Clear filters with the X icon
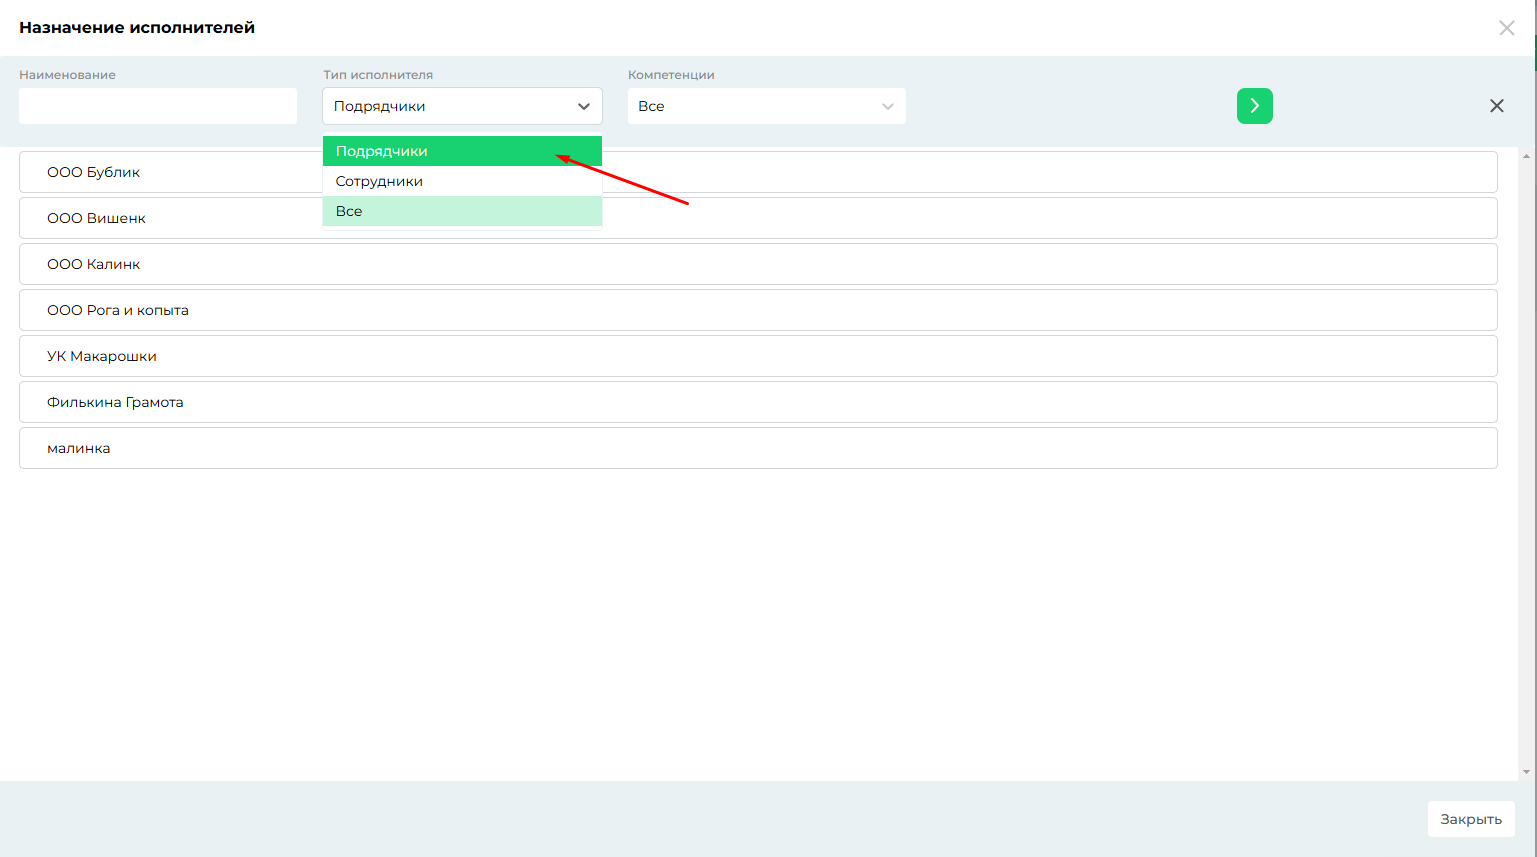Image resolution: width=1537 pixels, height=857 pixels. tap(1496, 106)
